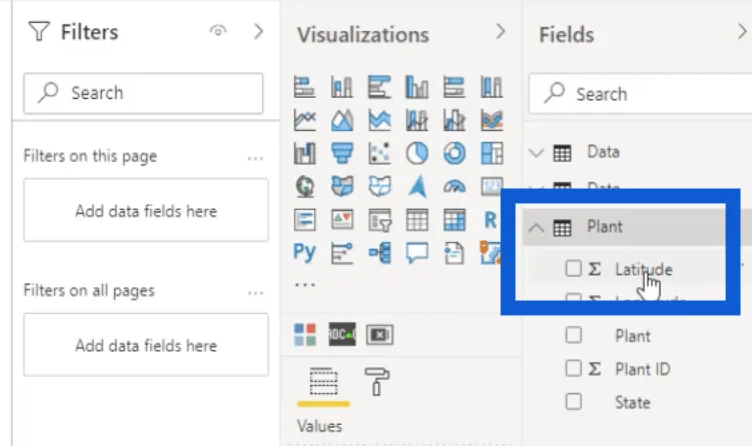Add a Slicer visual
This screenshot has height=446, width=752.
(379, 220)
